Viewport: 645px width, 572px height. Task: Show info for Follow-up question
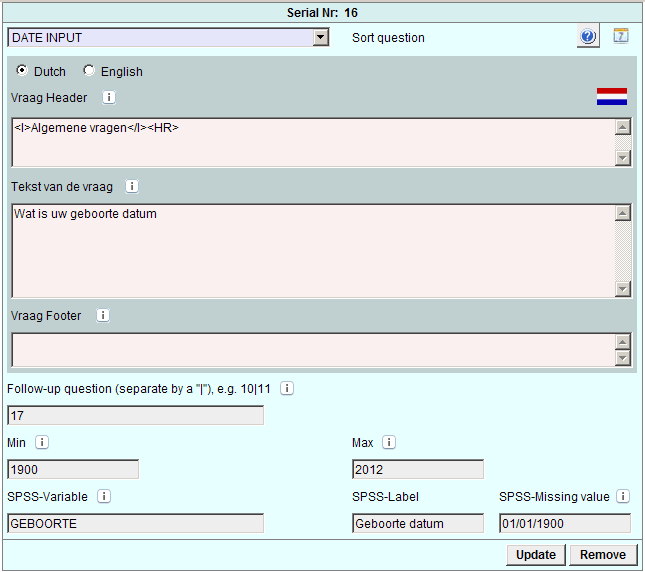(287, 388)
